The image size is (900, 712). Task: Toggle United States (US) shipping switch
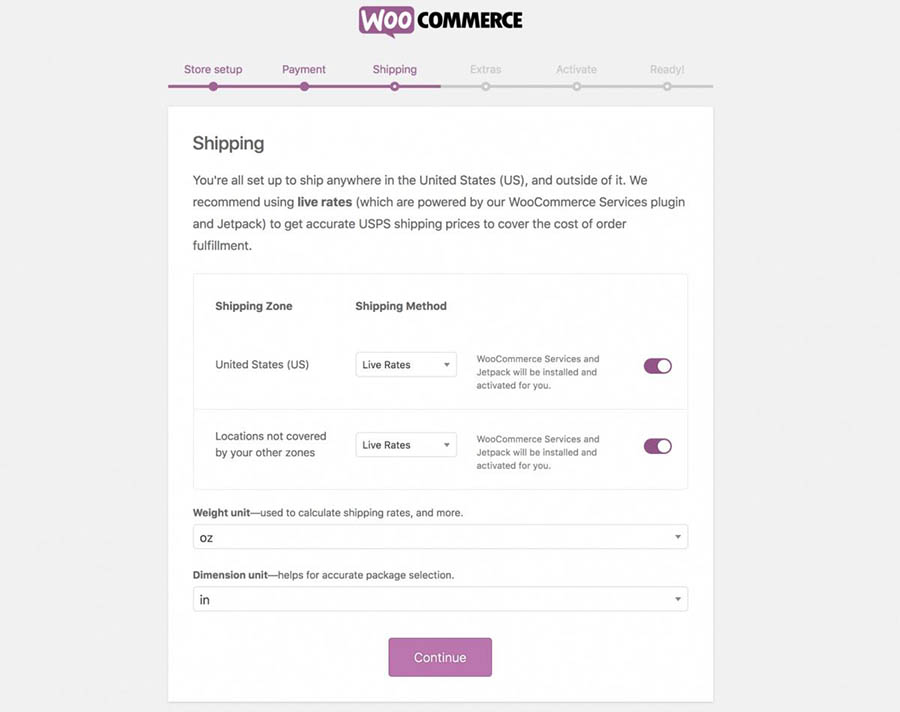pyautogui.click(x=657, y=366)
